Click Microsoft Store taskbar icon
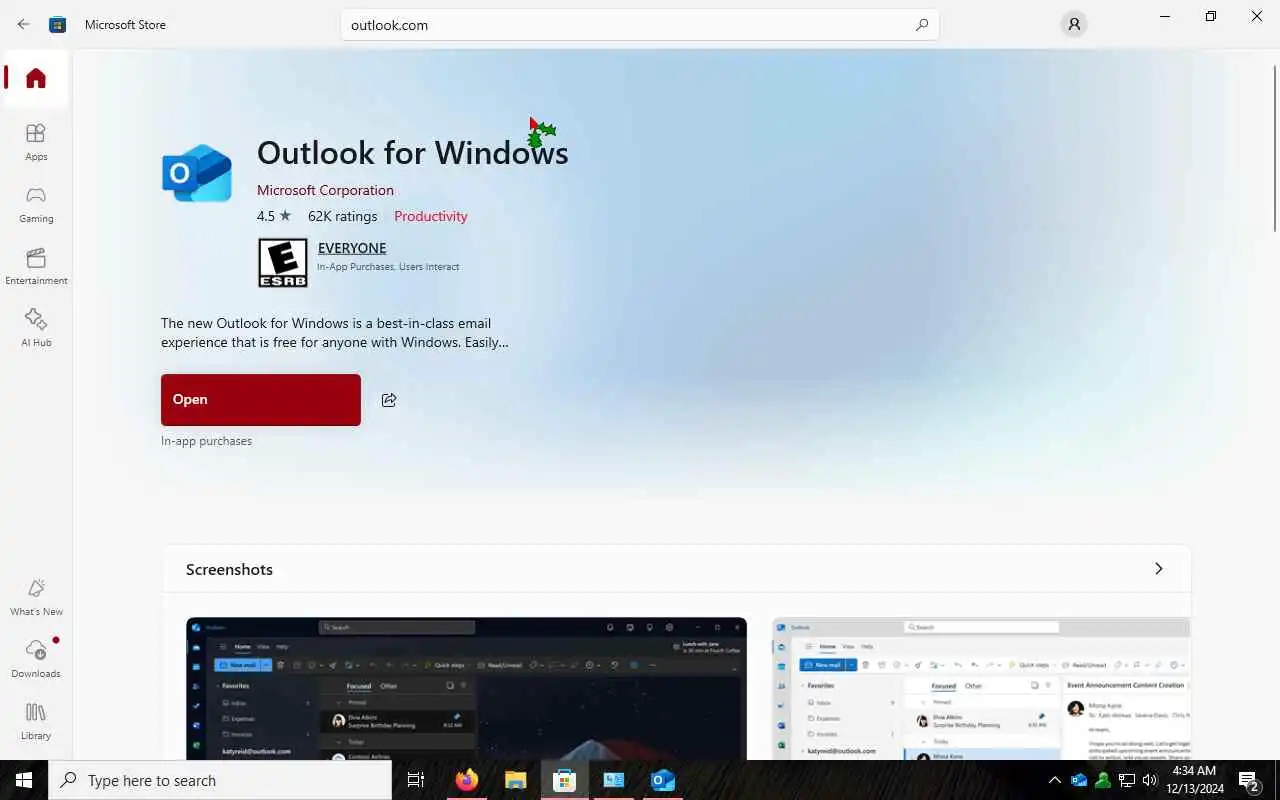The height and width of the screenshot is (800, 1280). tap(564, 780)
